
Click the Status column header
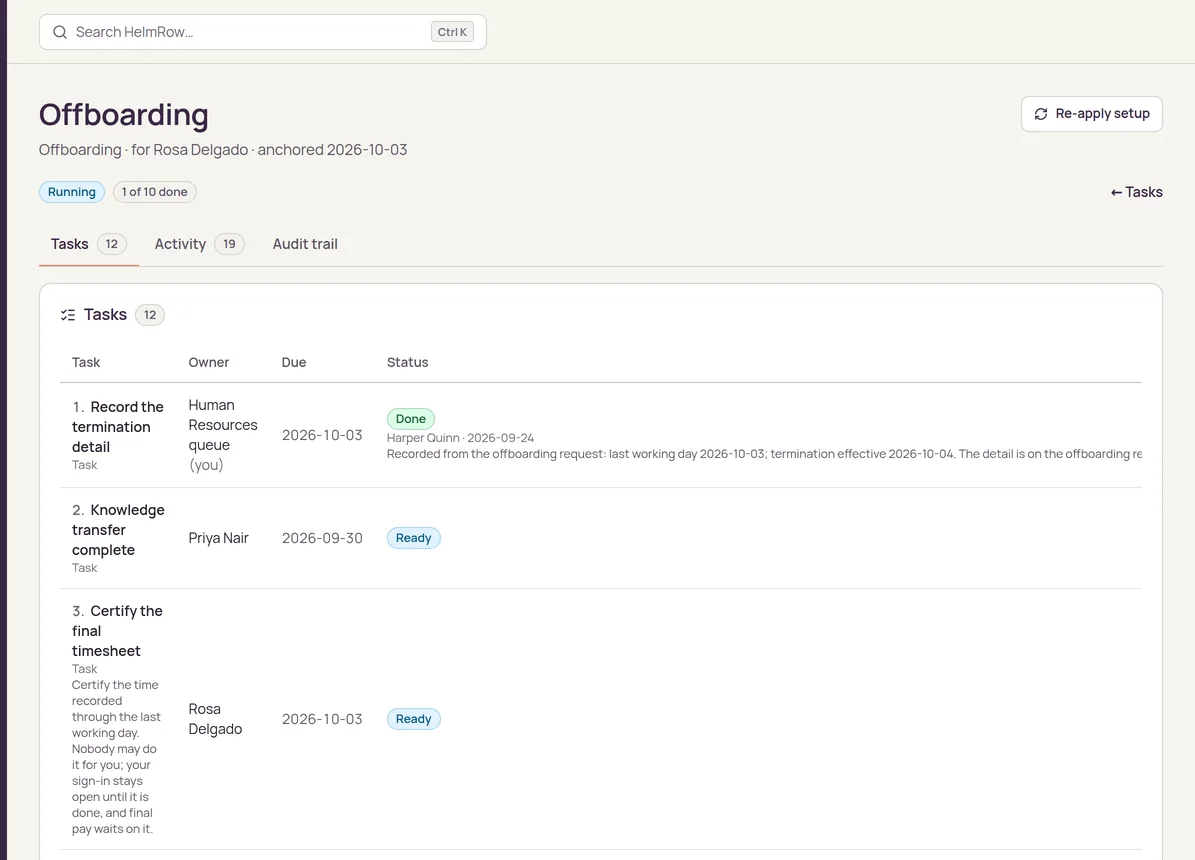408,362
